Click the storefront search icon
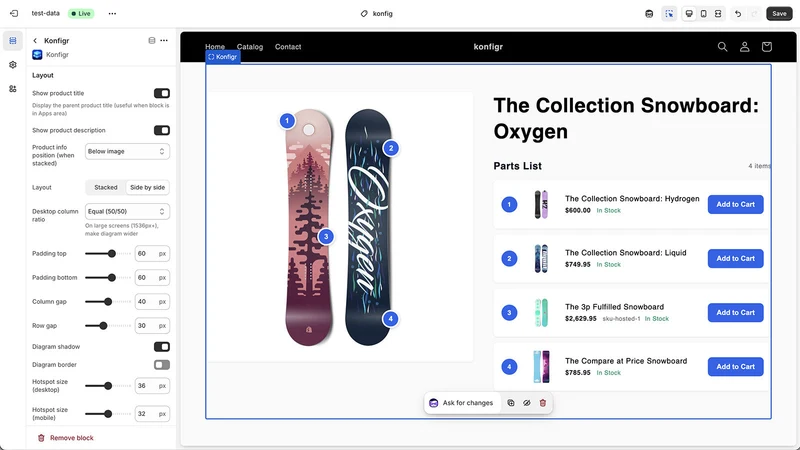Image resolution: width=800 pixels, height=450 pixels. 722,47
